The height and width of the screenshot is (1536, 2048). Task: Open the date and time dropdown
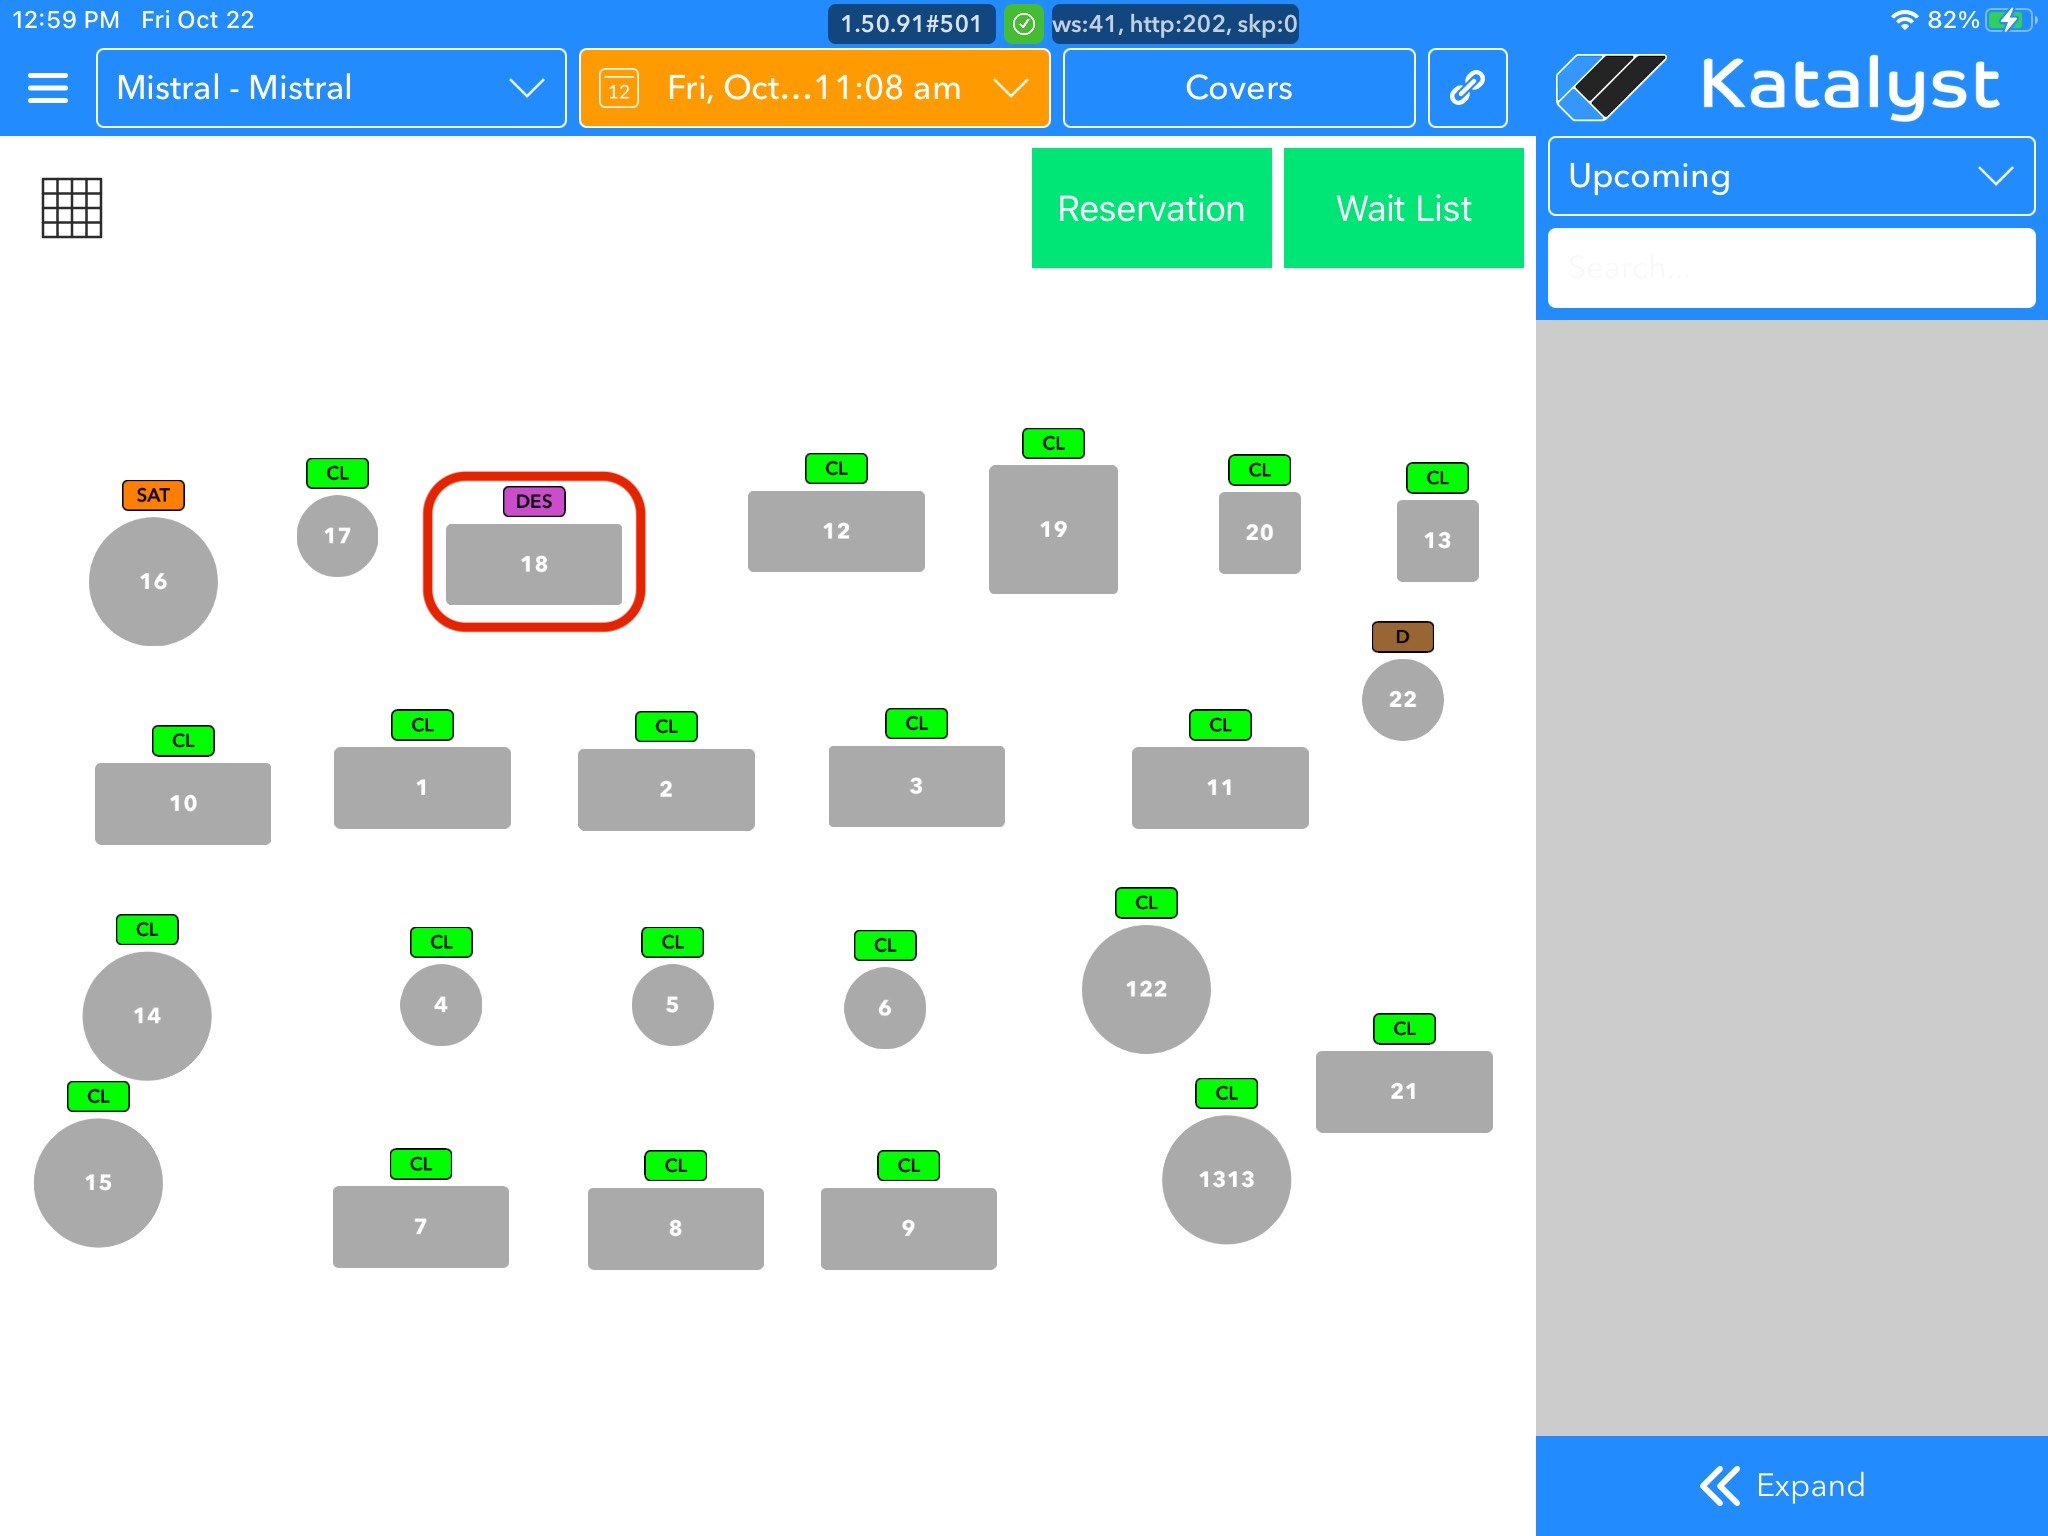click(x=814, y=88)
